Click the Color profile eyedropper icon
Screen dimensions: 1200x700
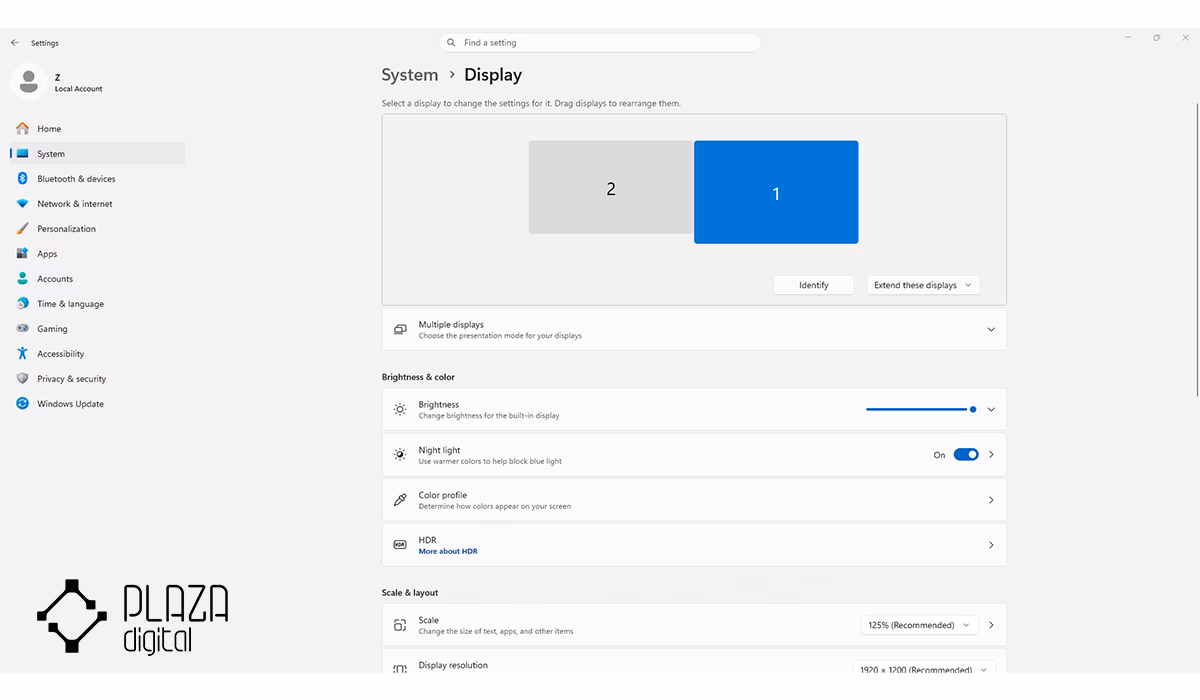[x=400, y=500]
